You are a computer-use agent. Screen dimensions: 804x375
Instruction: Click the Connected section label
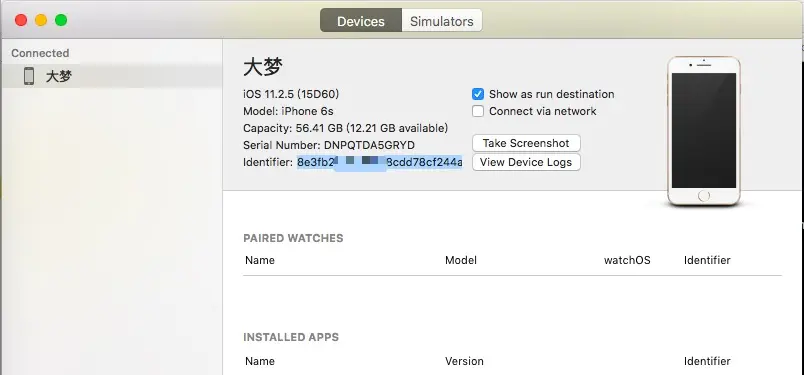[x=40, y=53]
